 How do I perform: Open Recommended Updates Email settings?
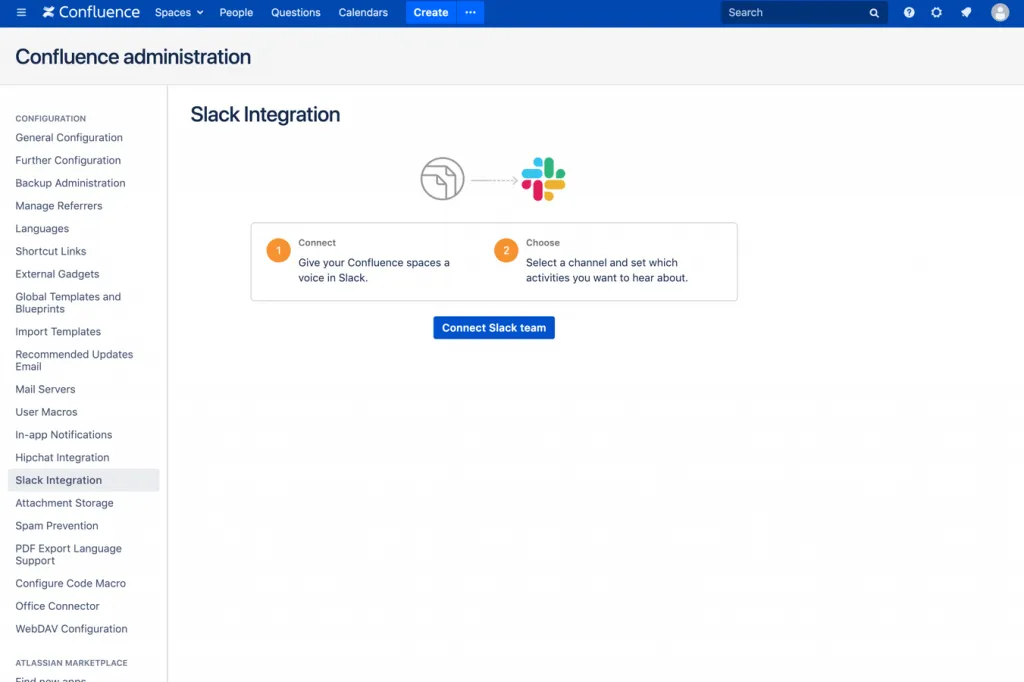click(x=74, y=361)
